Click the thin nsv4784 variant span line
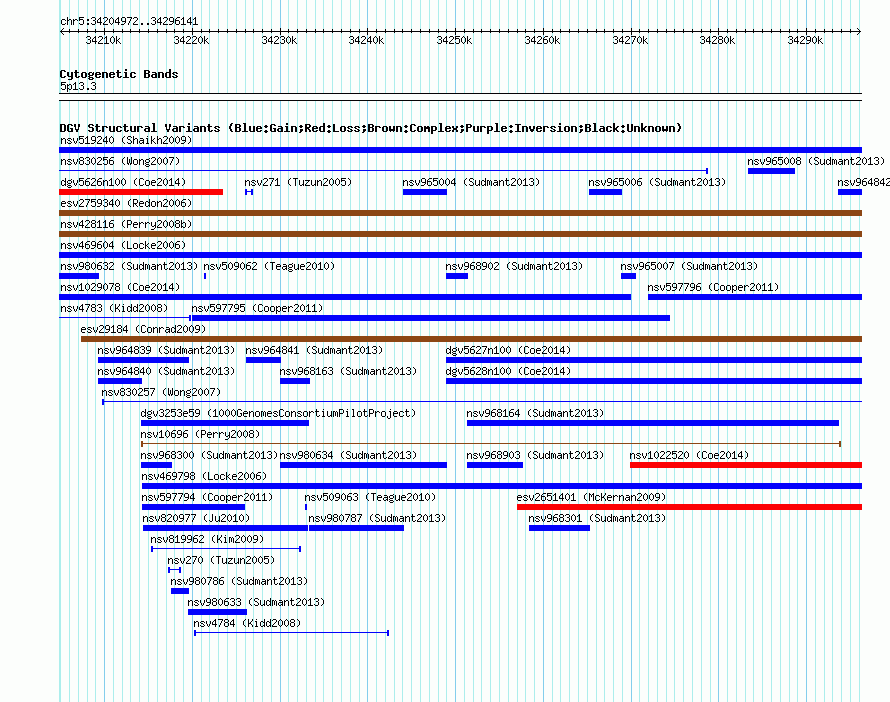Screen dimensions: 890x702 pyautogui.click(x=292, y=633)
